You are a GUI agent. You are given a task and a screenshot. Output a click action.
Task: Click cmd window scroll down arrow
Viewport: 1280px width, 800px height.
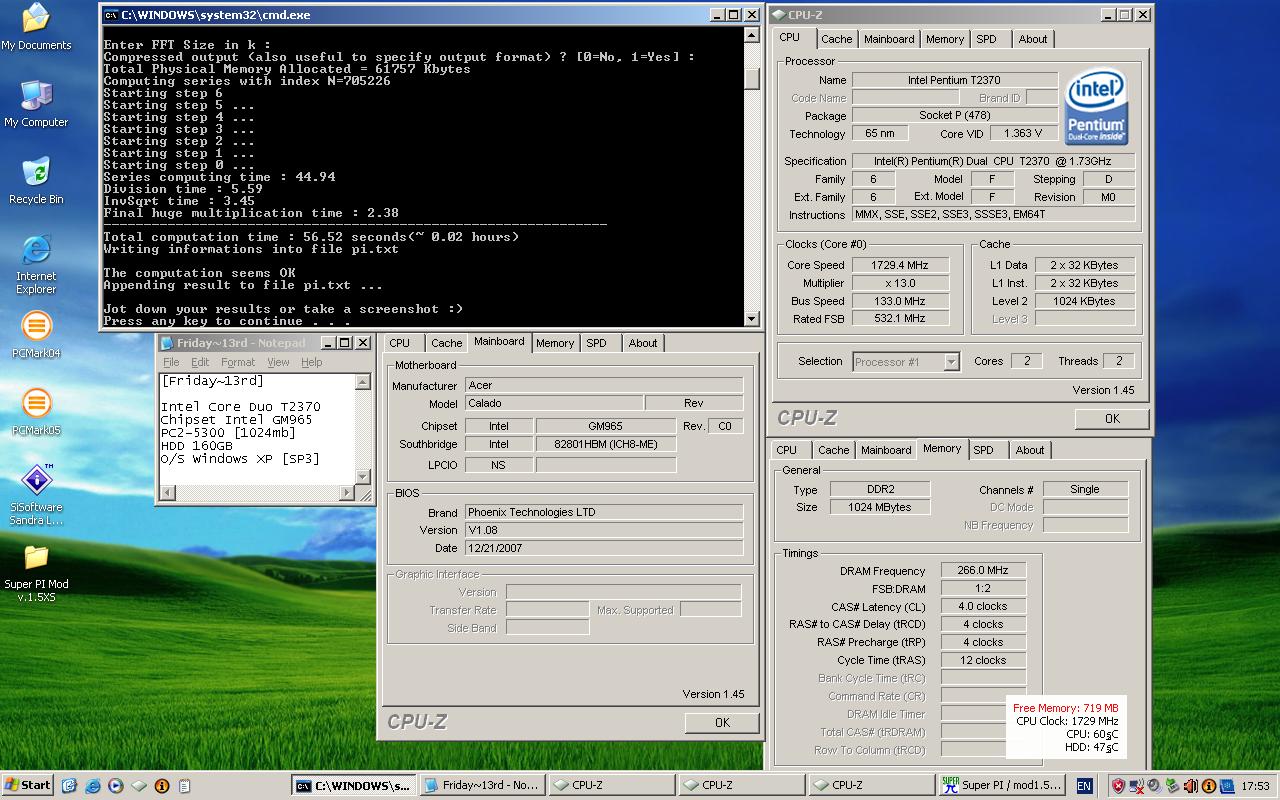(752, 319)
